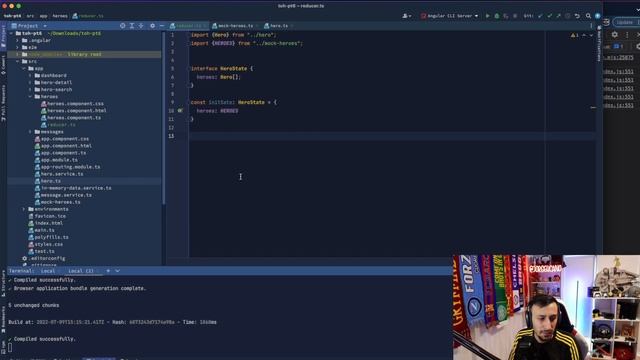The image size is (640, 360).
Task: Expand the hero-detail folder
Action: tap(30, 82)
